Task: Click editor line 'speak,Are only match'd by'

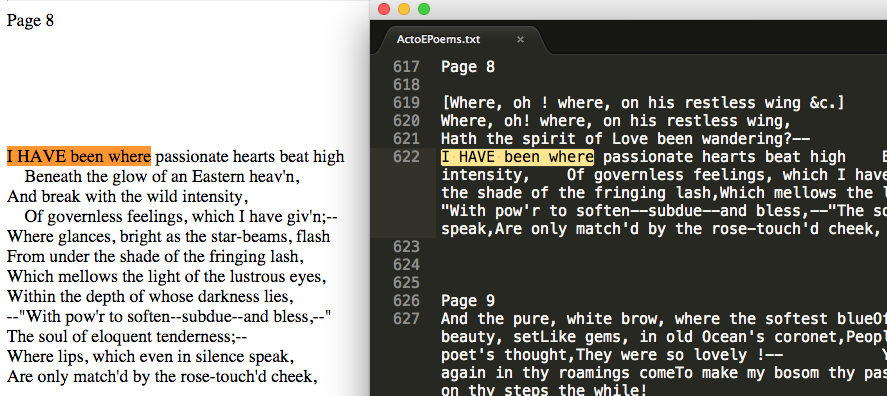Action: 664,229
